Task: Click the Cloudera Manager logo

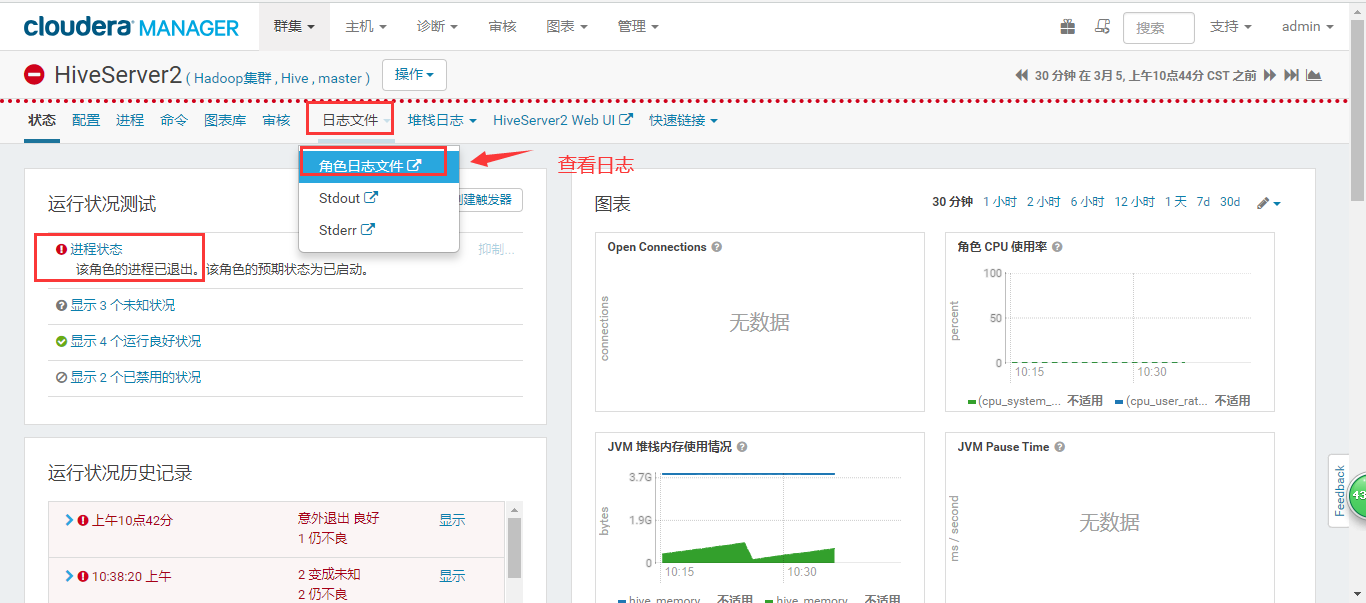Action: coord(131,27)
